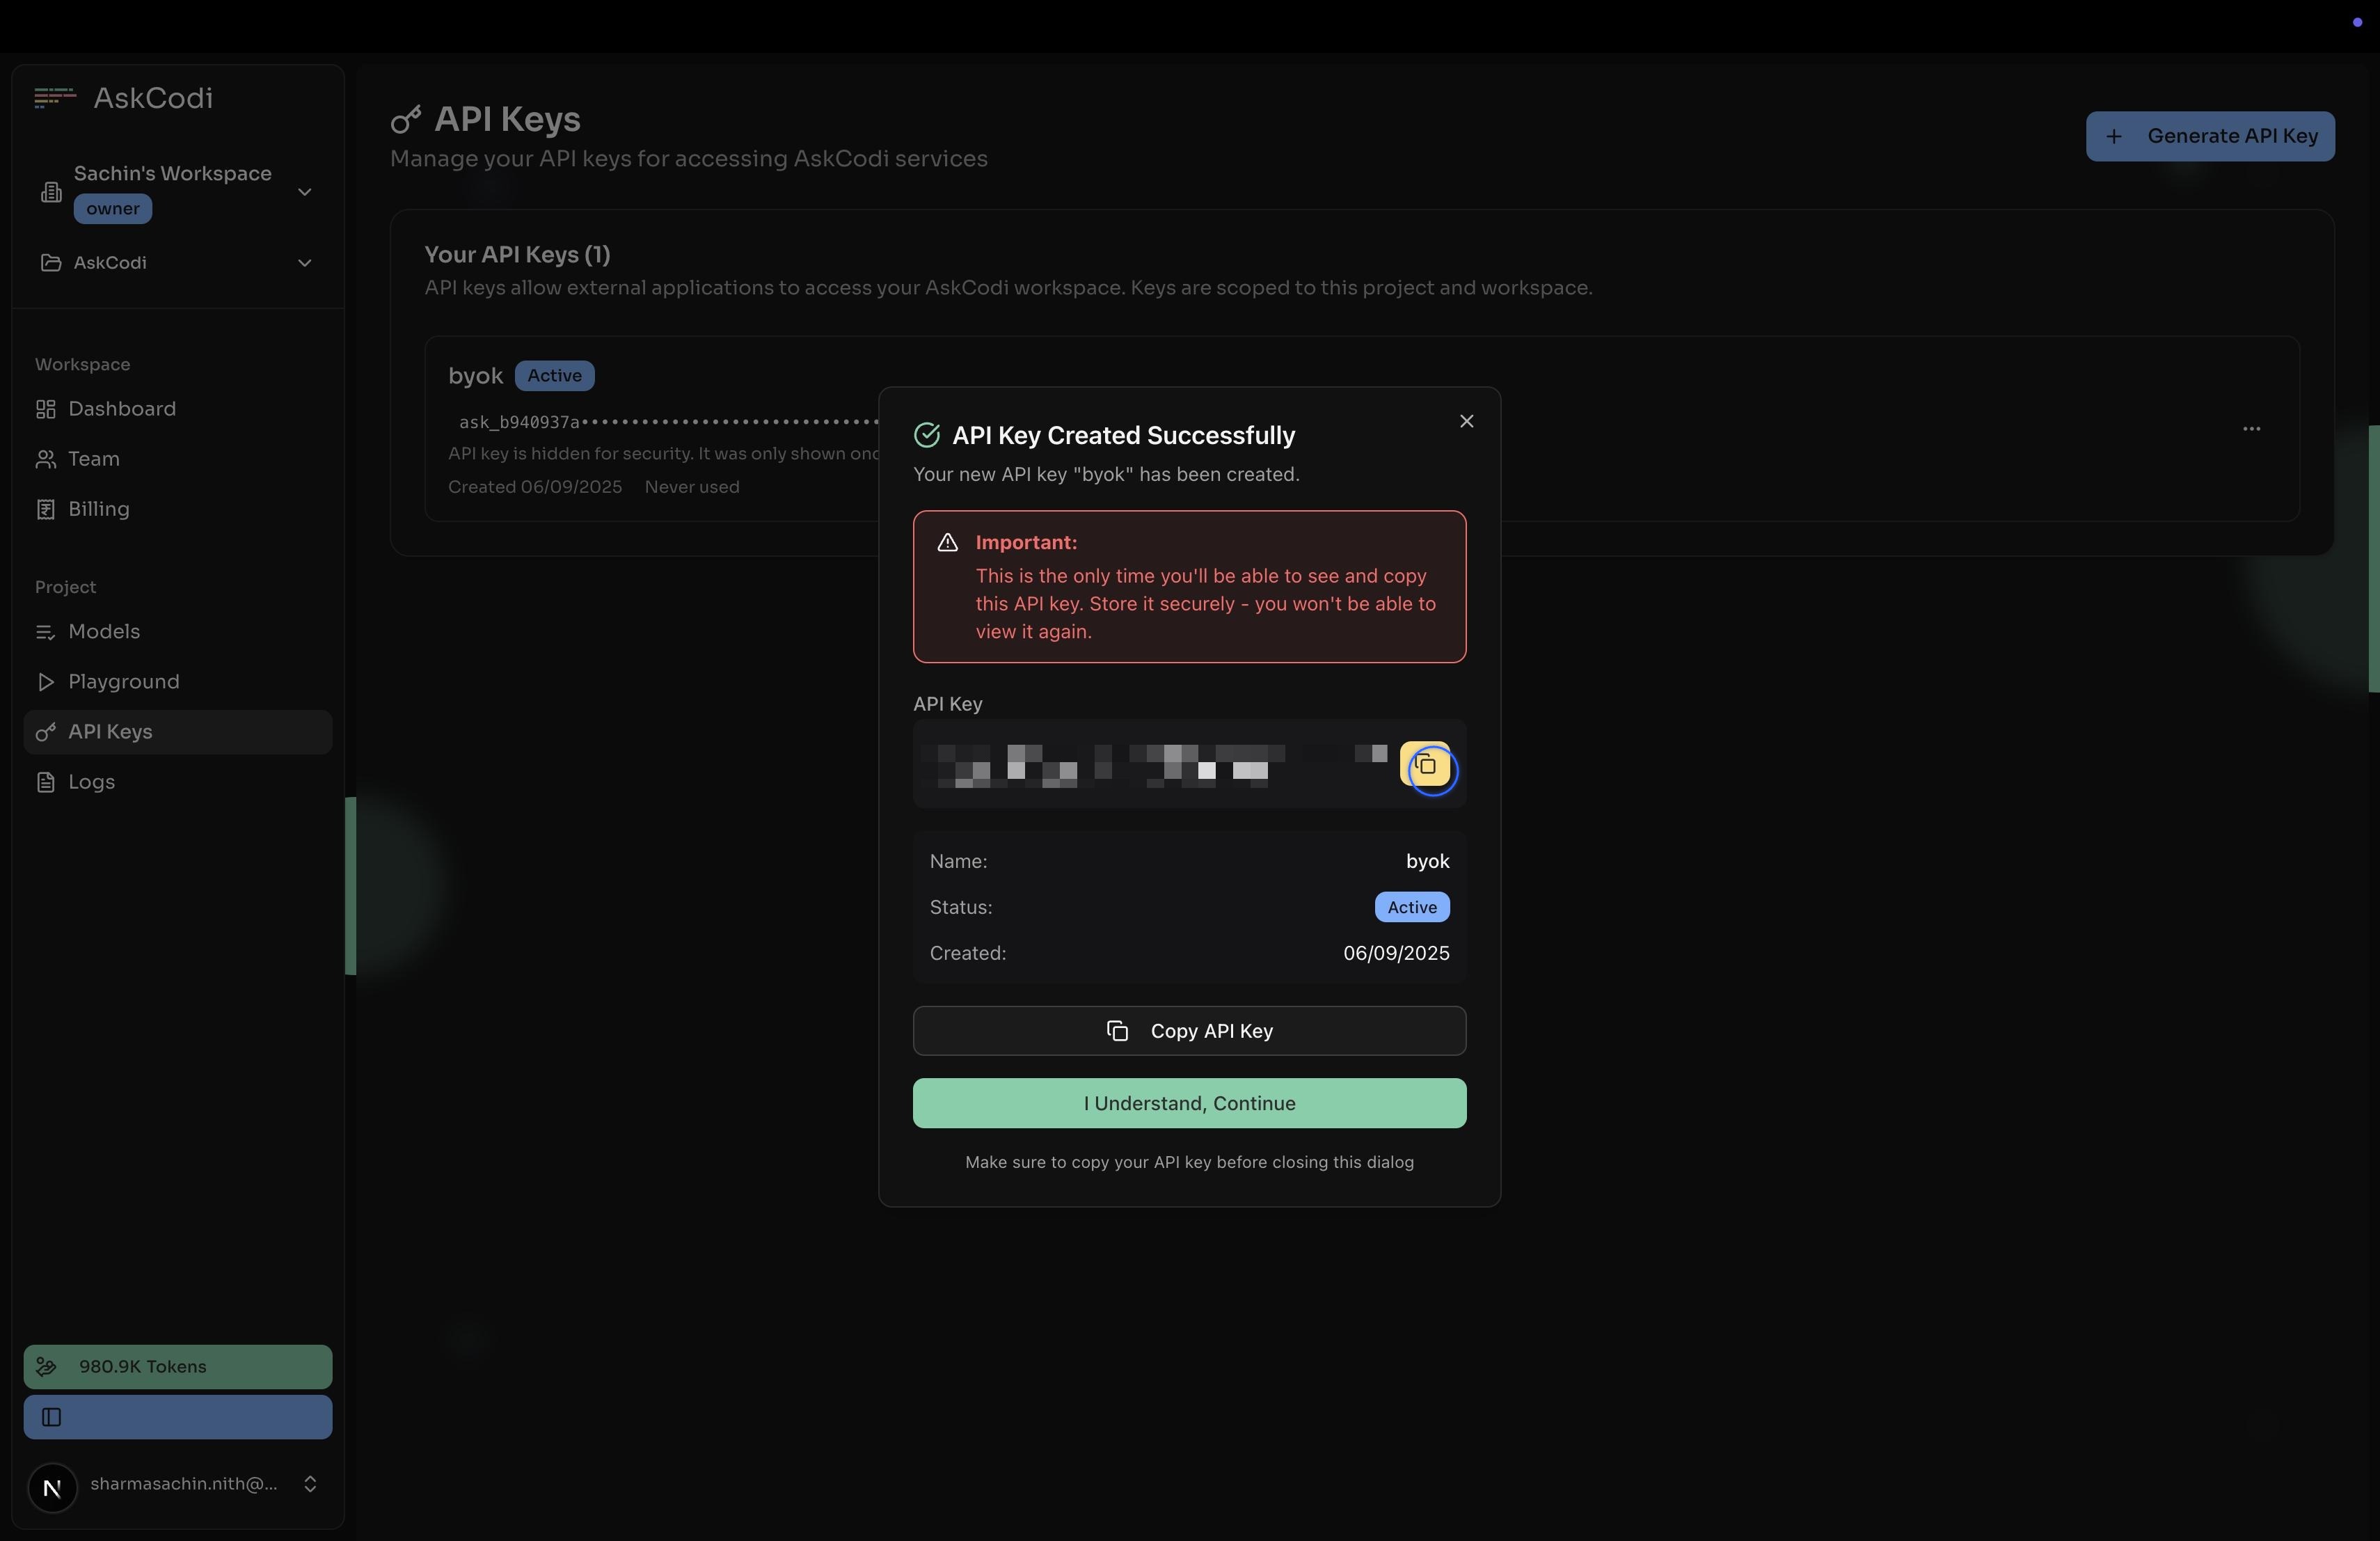Go to Models in the sidebar

[178, 632]
